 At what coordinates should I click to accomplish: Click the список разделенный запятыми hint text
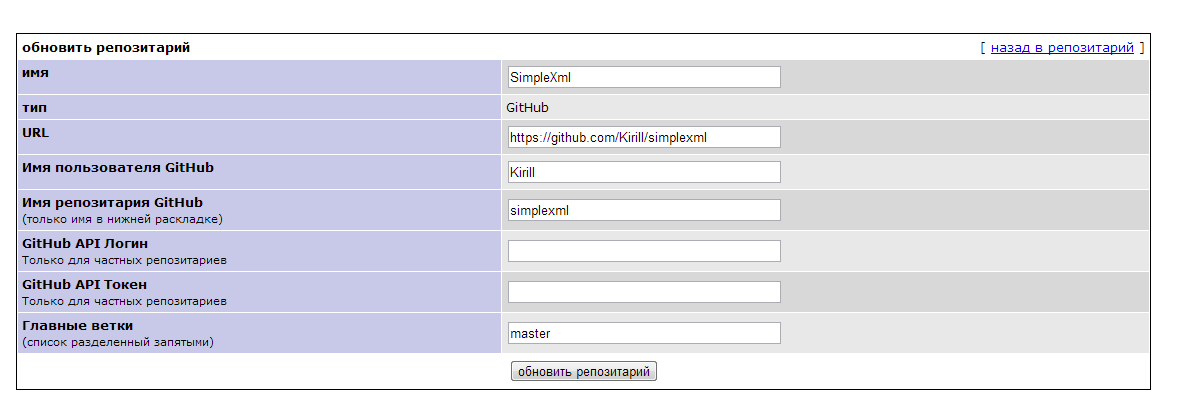118,342
